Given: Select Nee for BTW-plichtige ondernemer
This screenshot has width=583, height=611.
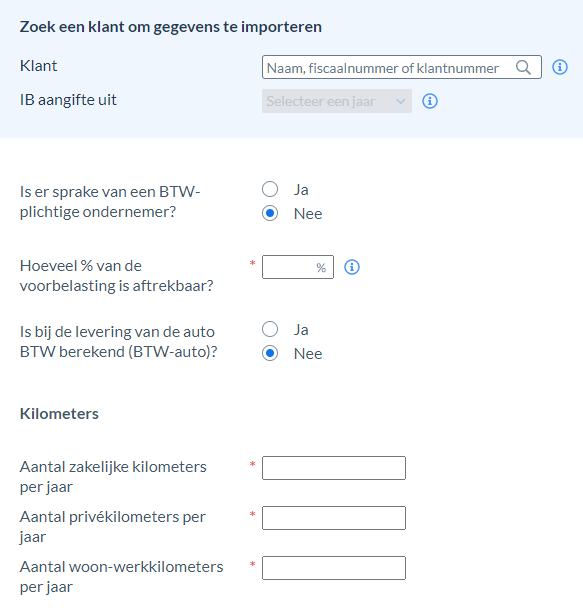Looking at the screenshot, I should point(270,213).
